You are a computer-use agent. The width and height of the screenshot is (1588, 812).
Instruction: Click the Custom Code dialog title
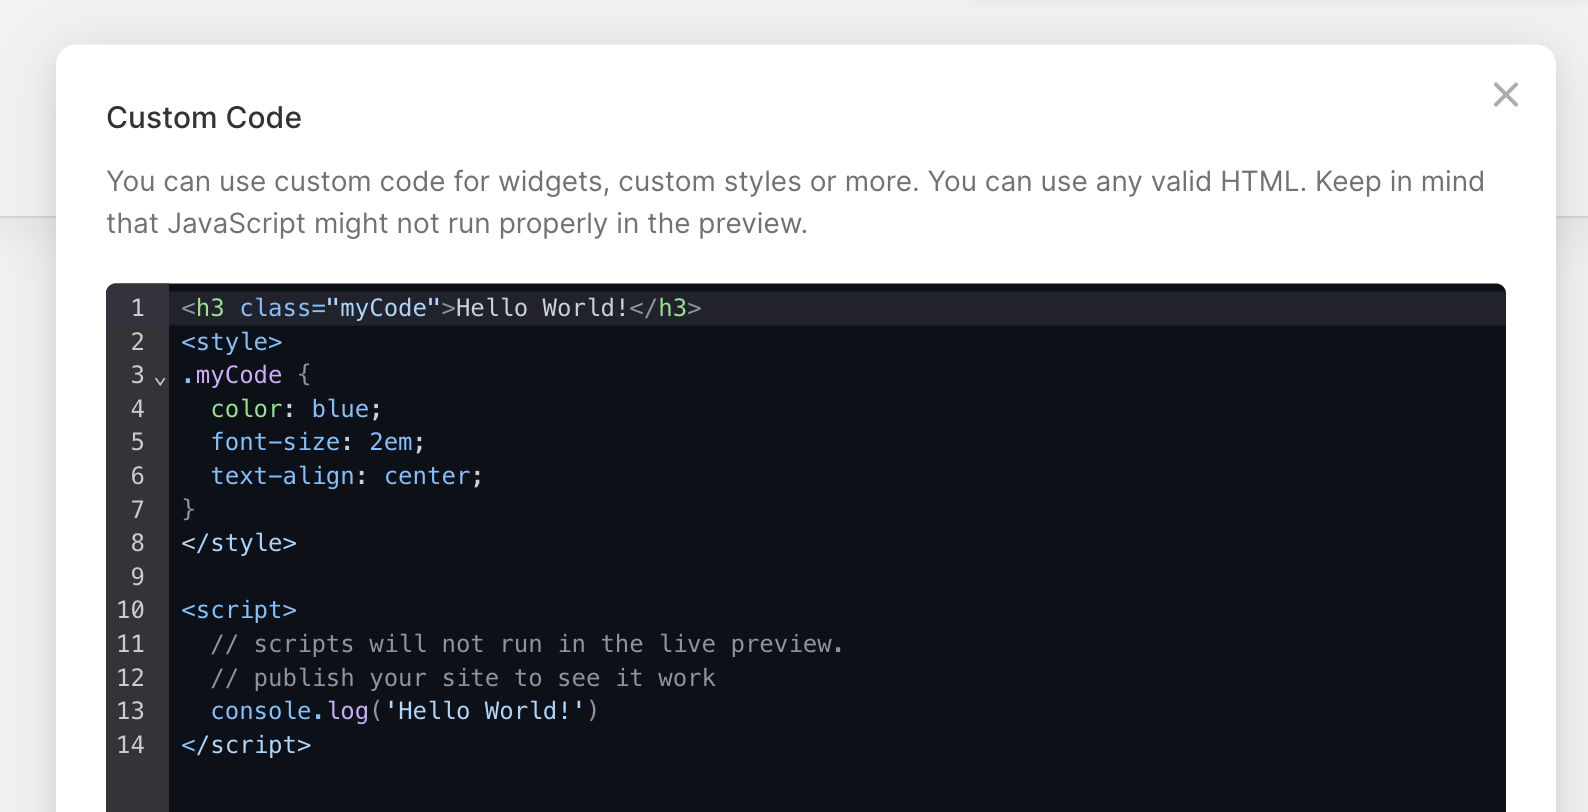coord(204,118)
